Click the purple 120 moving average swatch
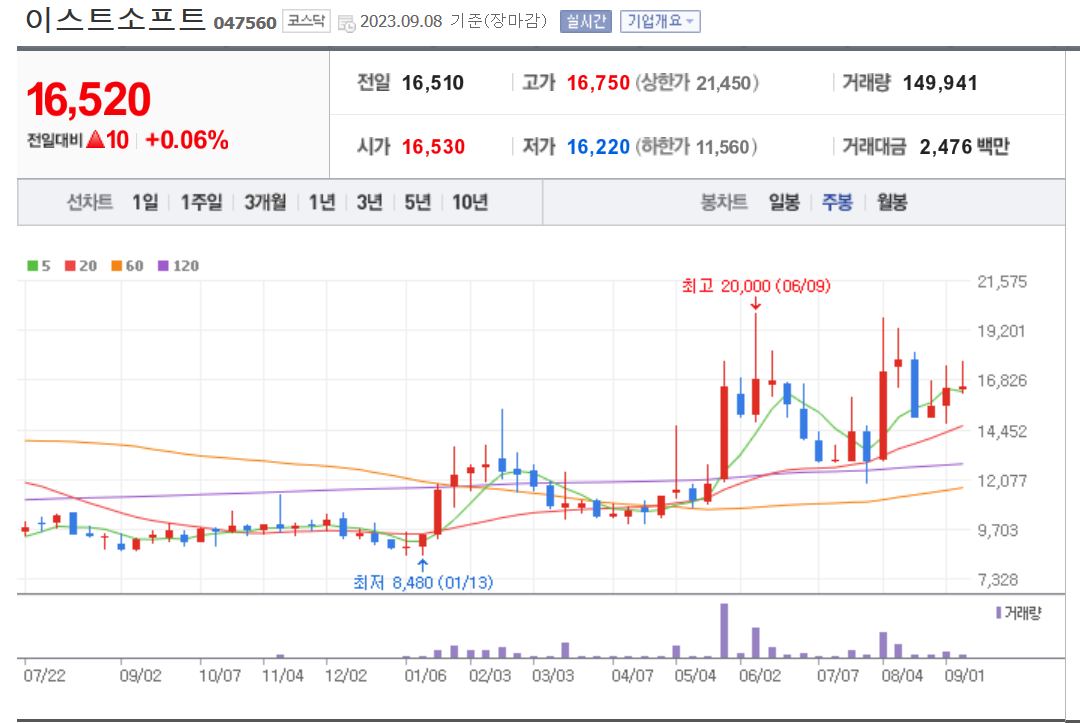Image resolution: width=1080 pixels, height=723 pixels. (163, 266)
